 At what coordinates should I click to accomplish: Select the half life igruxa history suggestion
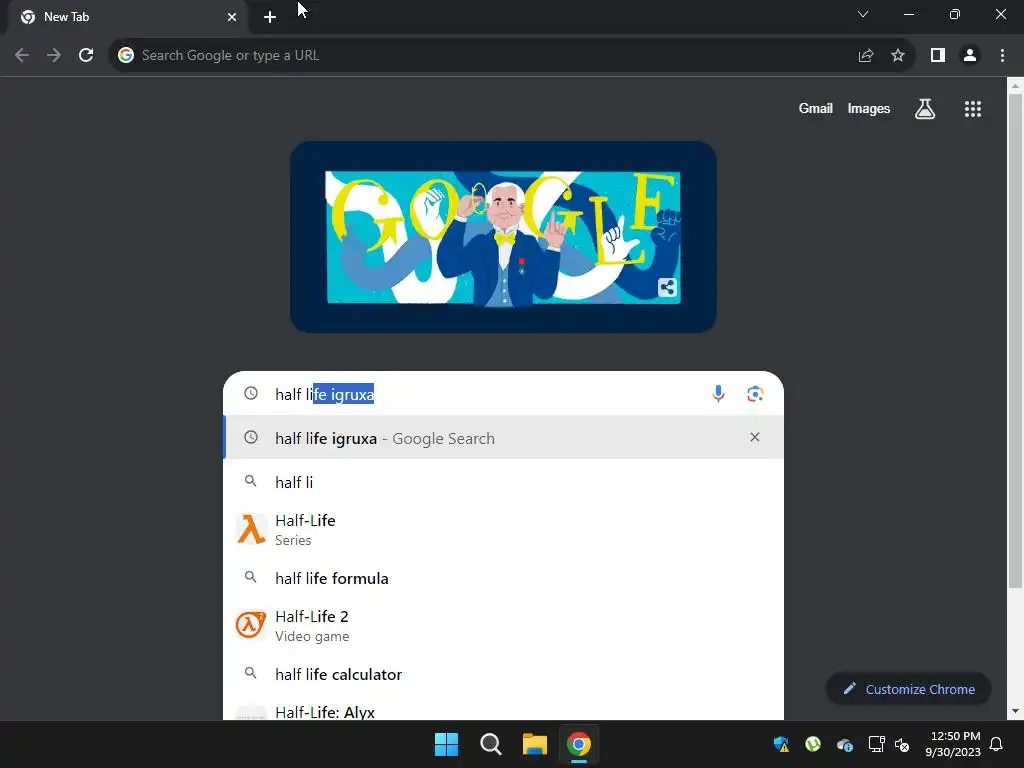click(503, 438)
